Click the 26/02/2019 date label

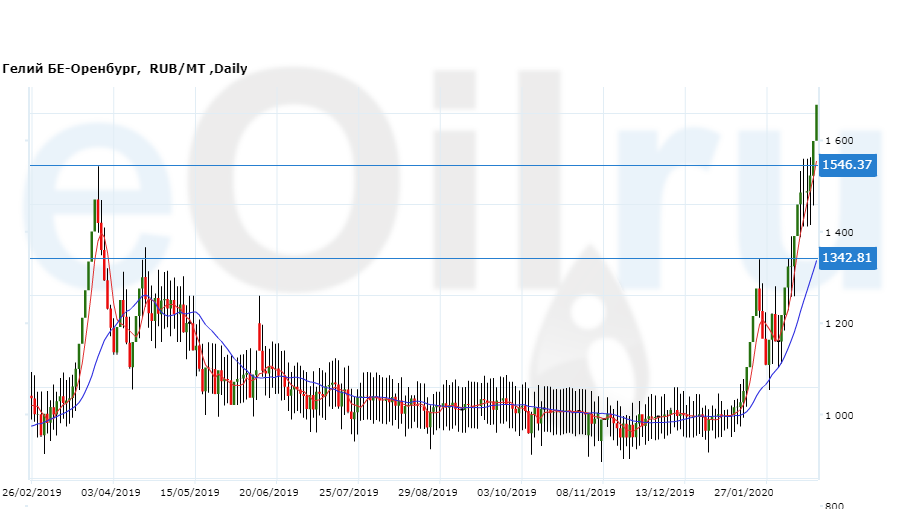click(x=31, y=492)
